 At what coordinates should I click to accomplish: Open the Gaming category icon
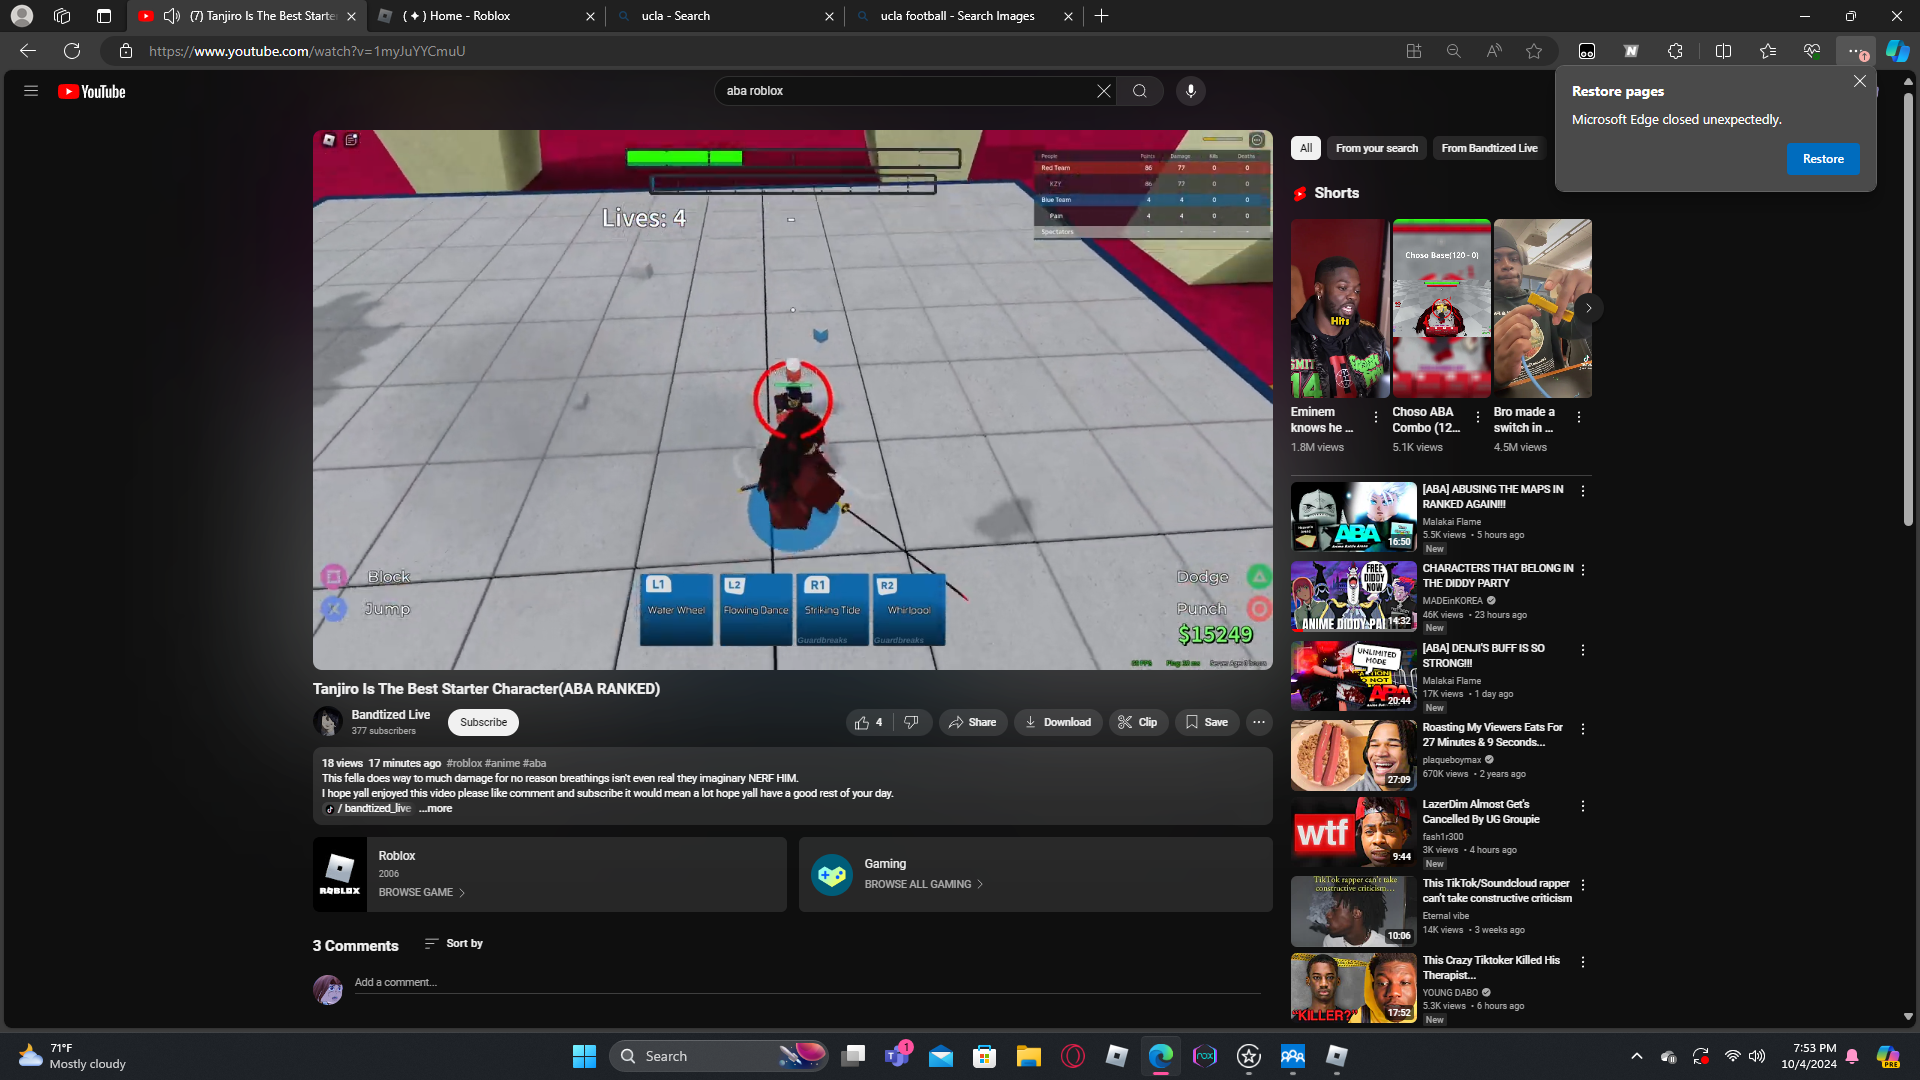[x=831, y=875]
